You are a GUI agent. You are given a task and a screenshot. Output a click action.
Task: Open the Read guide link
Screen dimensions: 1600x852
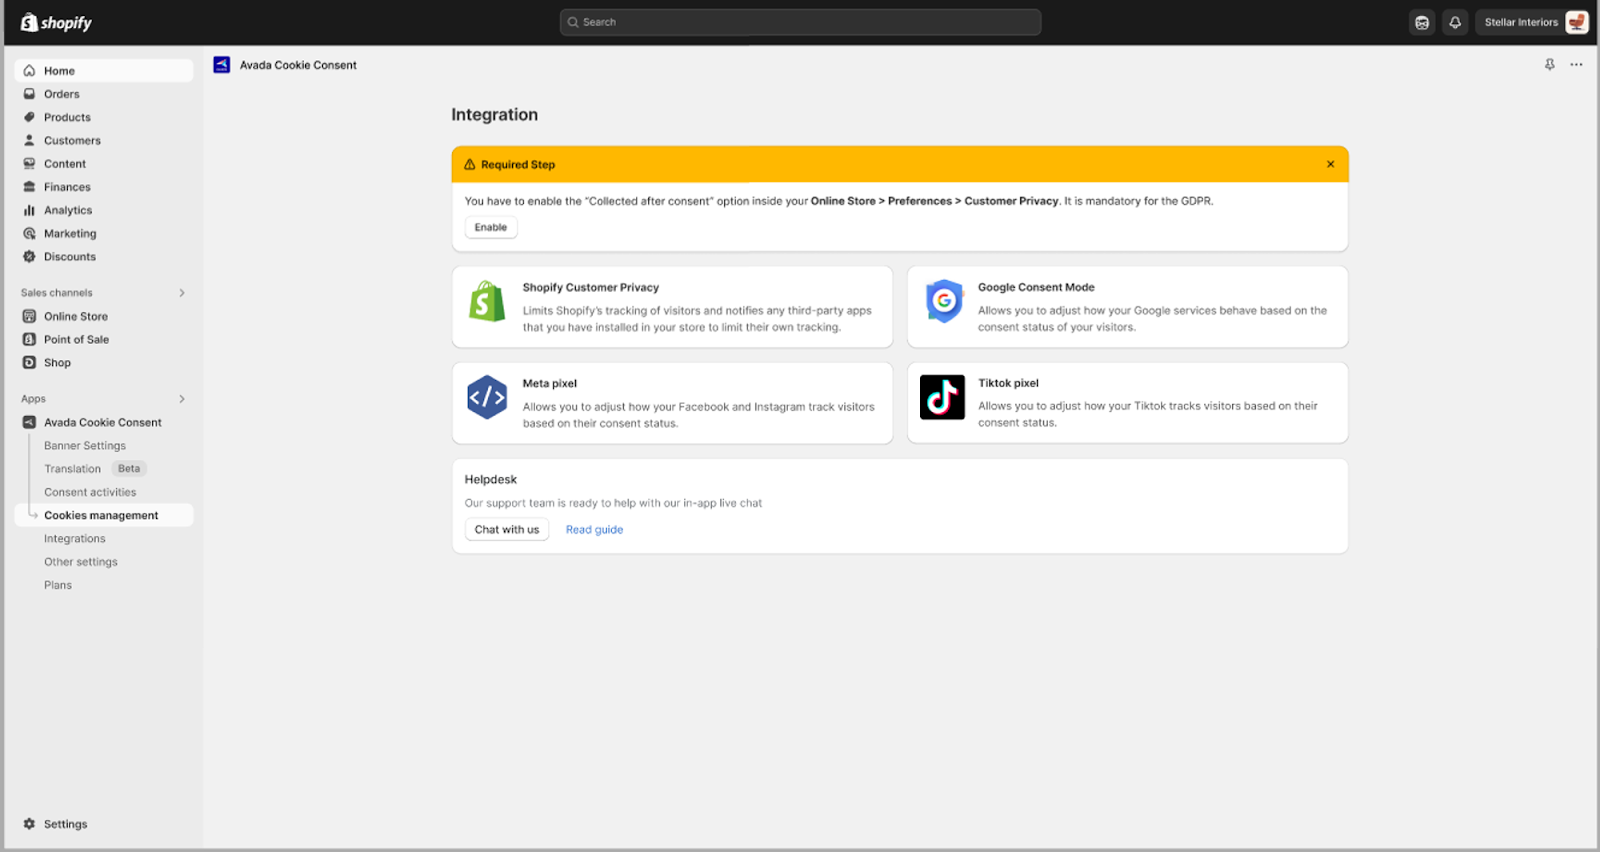[594, 530]
